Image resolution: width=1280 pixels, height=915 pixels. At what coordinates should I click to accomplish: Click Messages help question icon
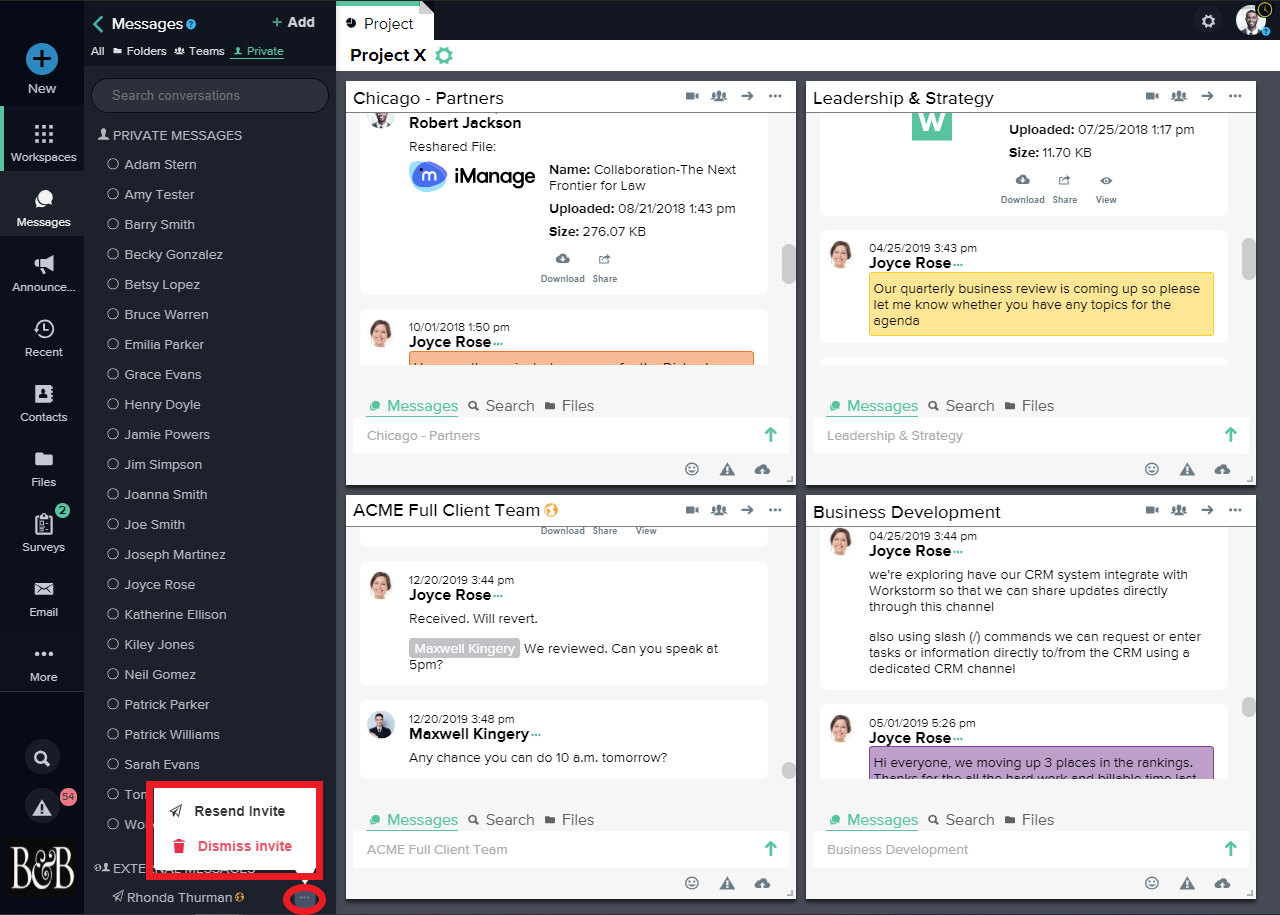pyautogui.click(x=192, y=24)
